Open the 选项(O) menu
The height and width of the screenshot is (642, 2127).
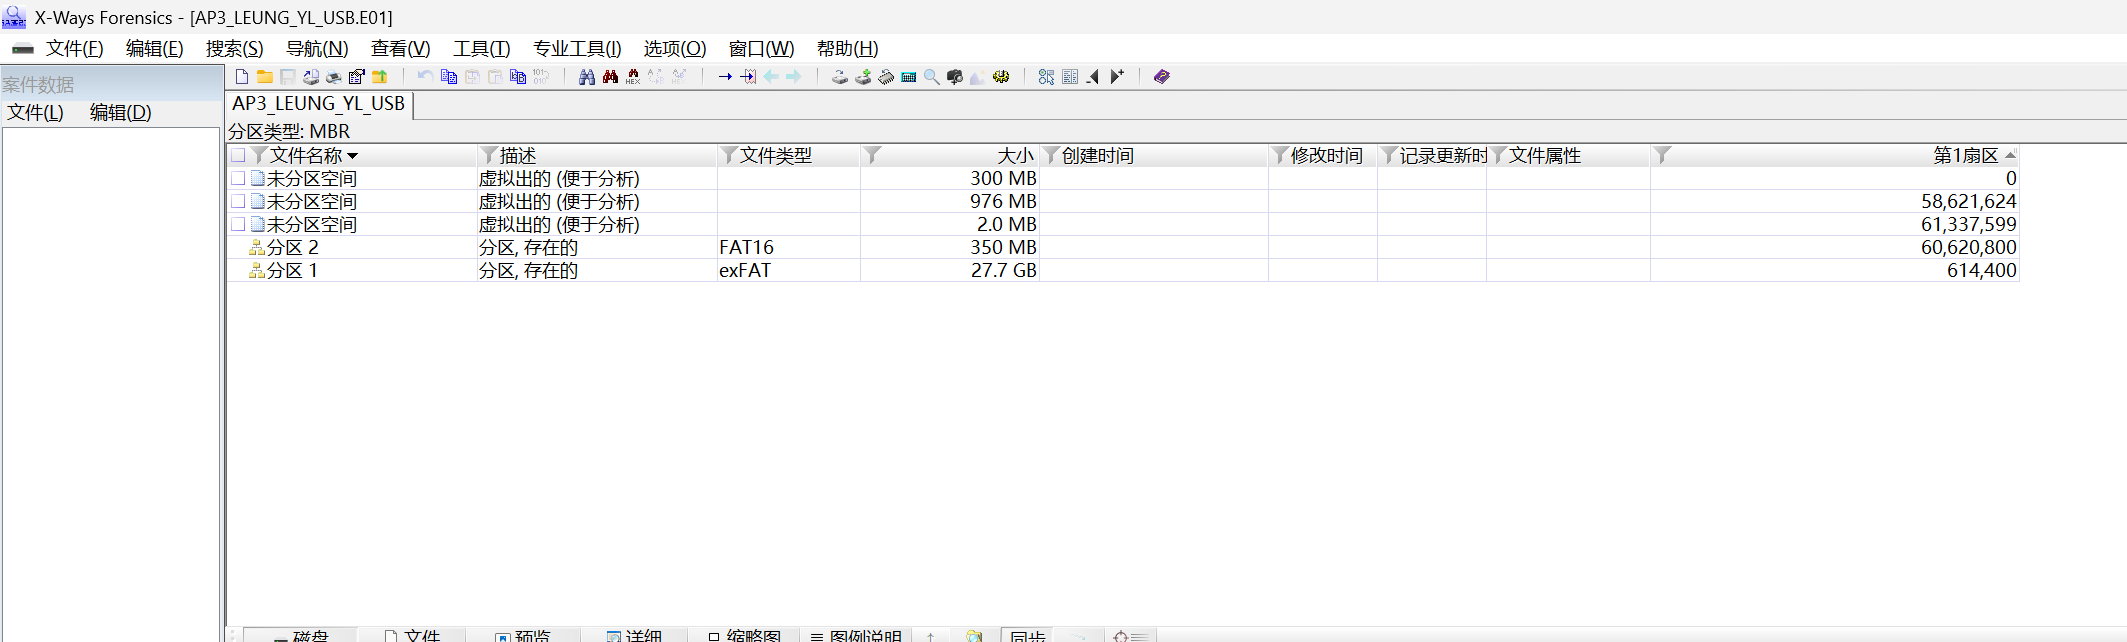[x=675, y=48]
